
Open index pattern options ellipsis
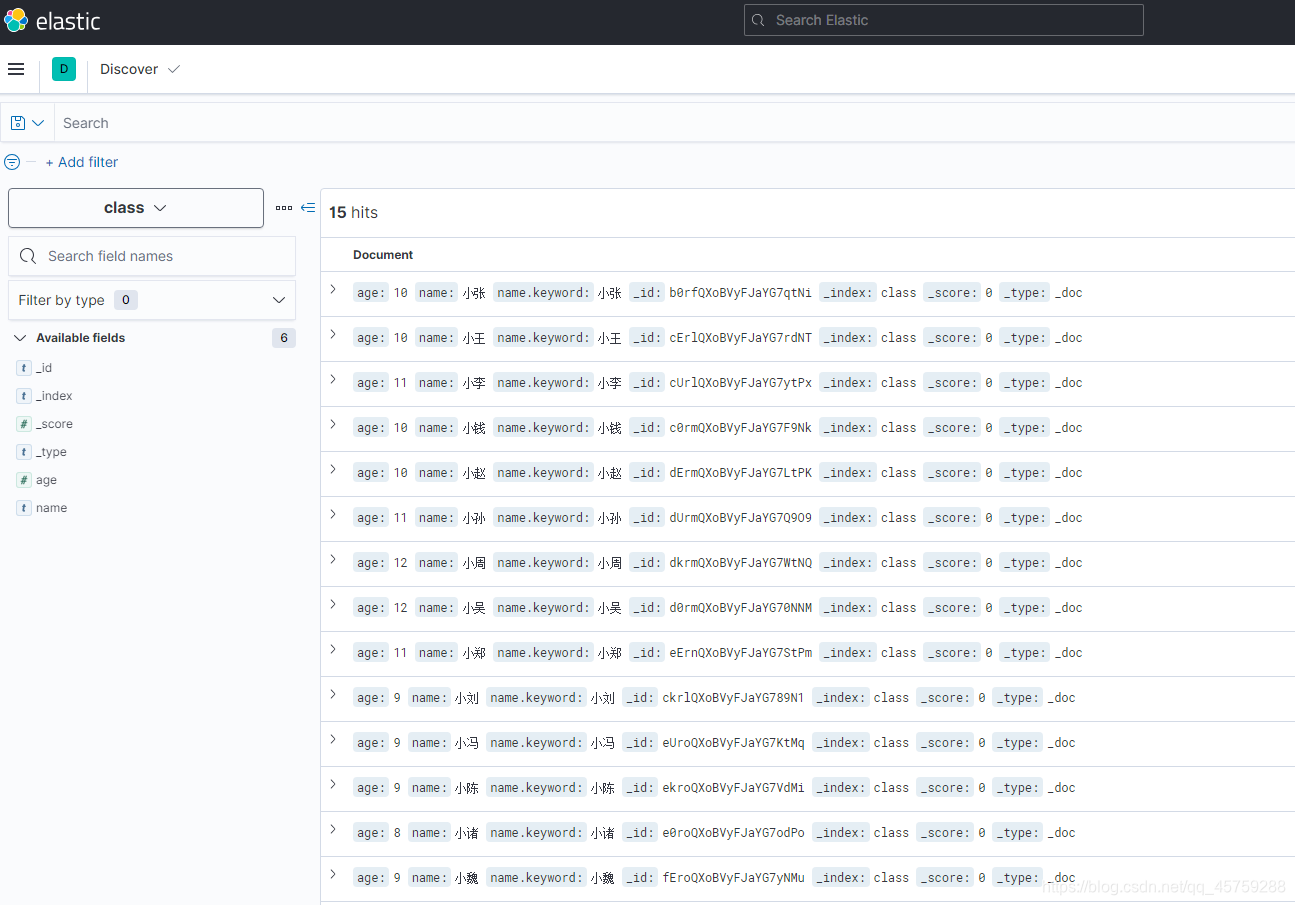click(x=284, y=208)
